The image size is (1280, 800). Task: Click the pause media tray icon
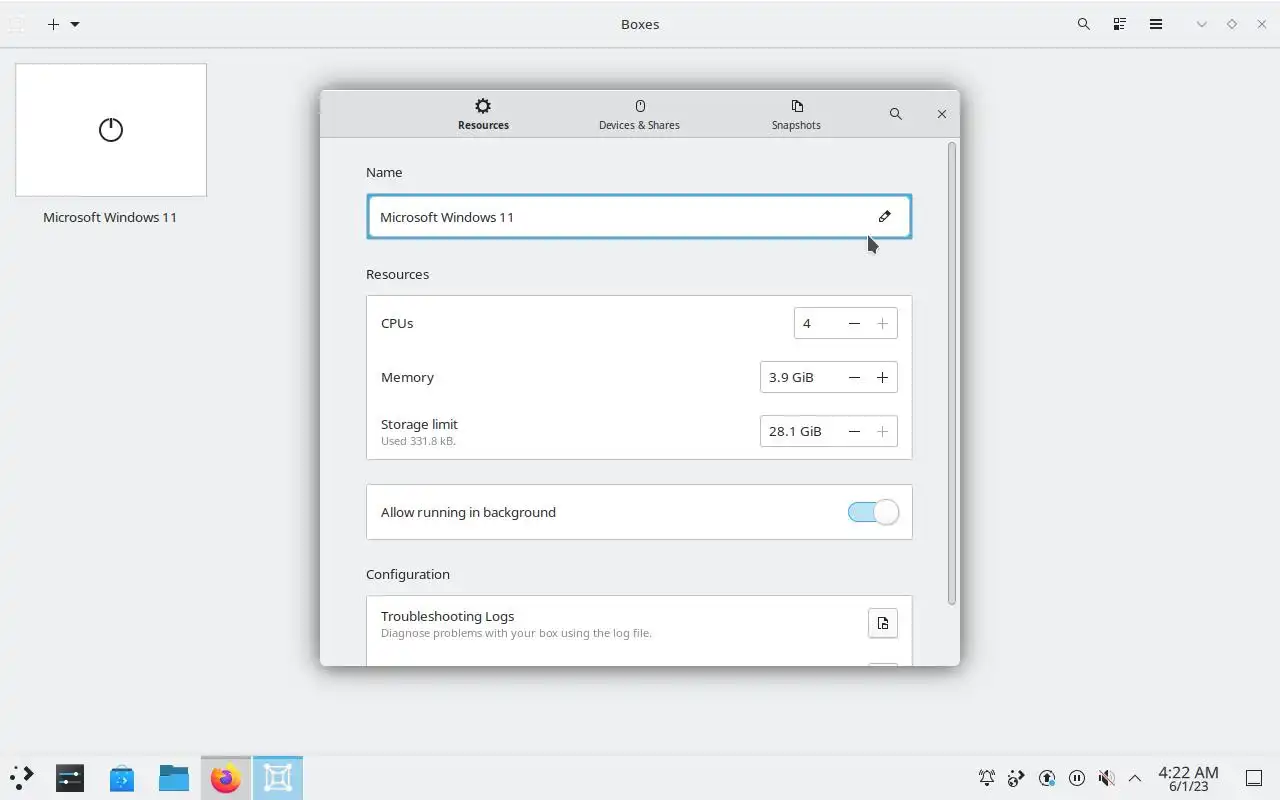point(1077,778)
